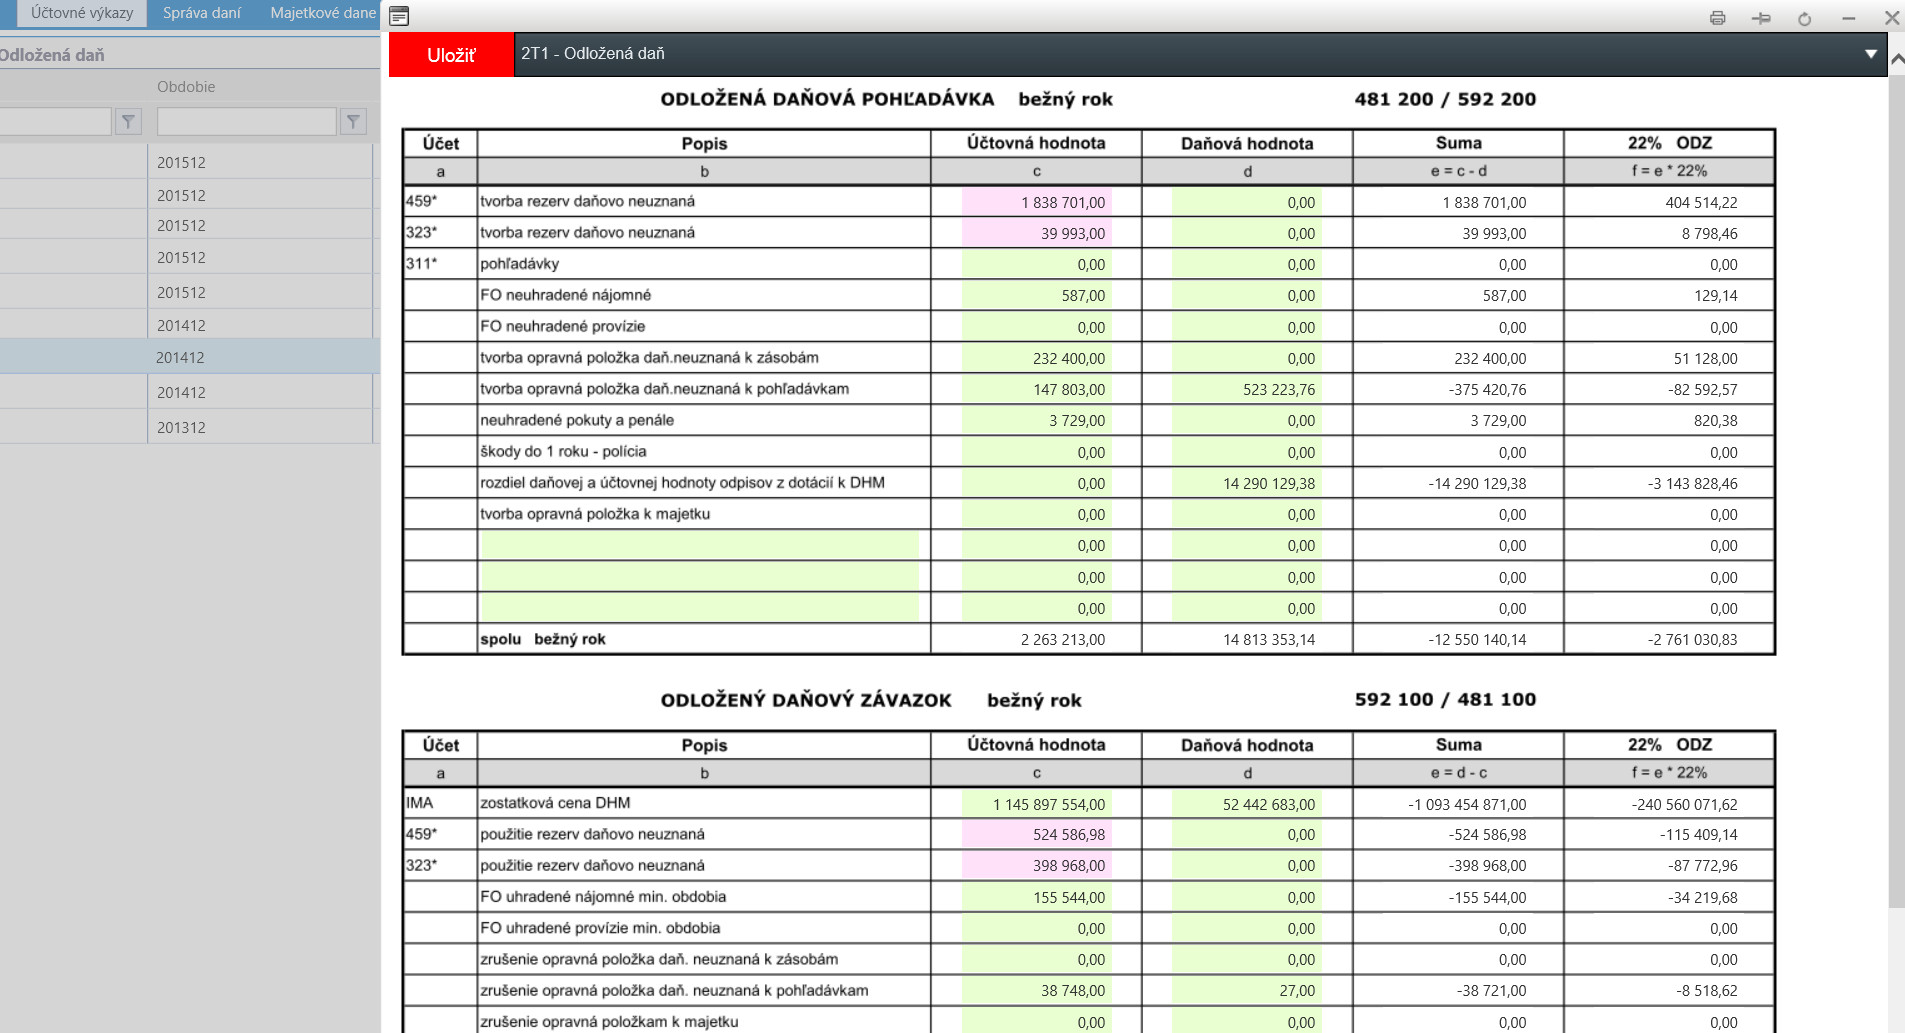Click the 524 586,98 použitie rezerv cell
This screenshot has width=1905, height=1033.
point(1037,834)
